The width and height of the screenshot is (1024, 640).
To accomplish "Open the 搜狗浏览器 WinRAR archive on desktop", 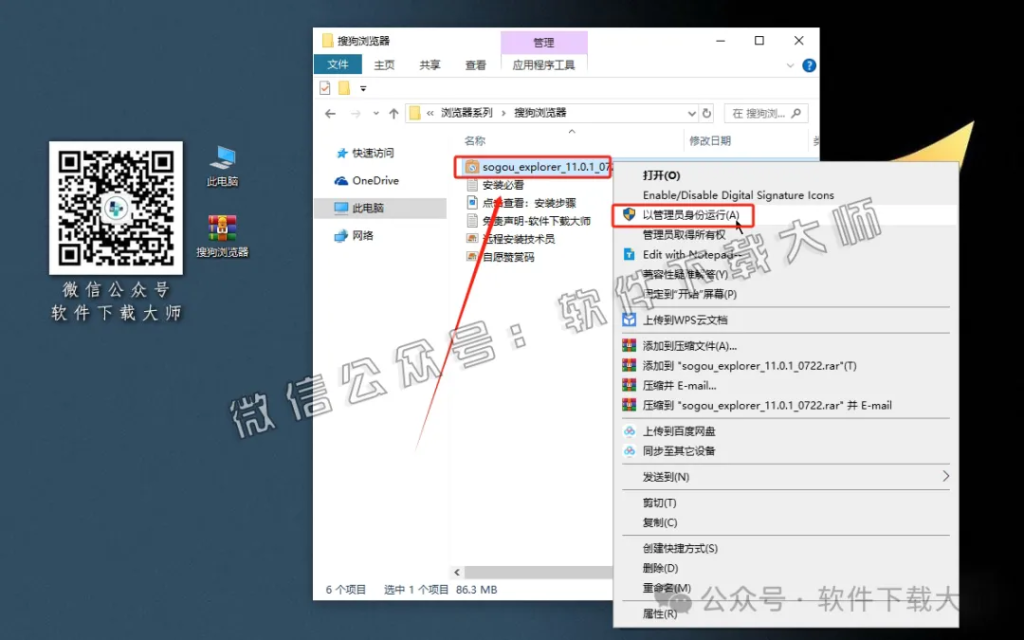I will point(221,228).
